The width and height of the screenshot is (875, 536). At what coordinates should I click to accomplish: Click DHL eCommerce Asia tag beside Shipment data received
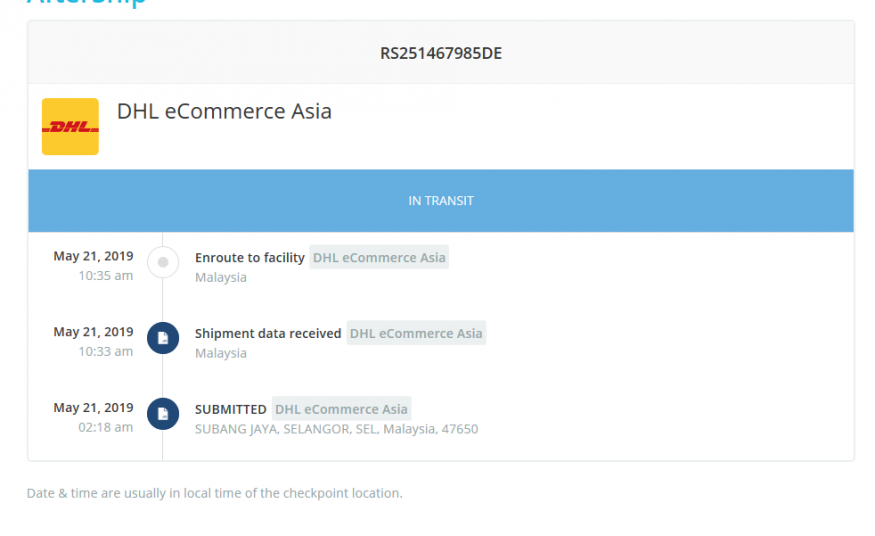tap(416, 333)
